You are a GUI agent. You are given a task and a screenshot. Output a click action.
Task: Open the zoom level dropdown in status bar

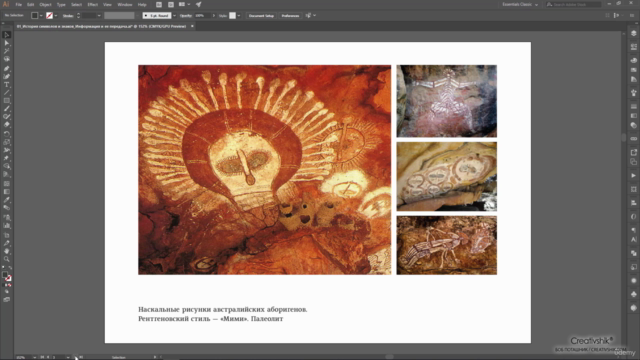coord(34,357)
